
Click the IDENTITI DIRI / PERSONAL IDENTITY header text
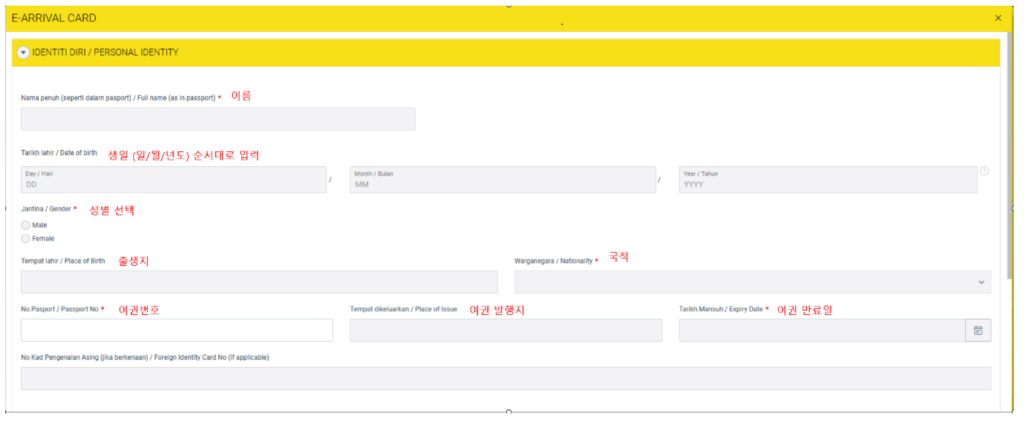click(x=105, y=52)
